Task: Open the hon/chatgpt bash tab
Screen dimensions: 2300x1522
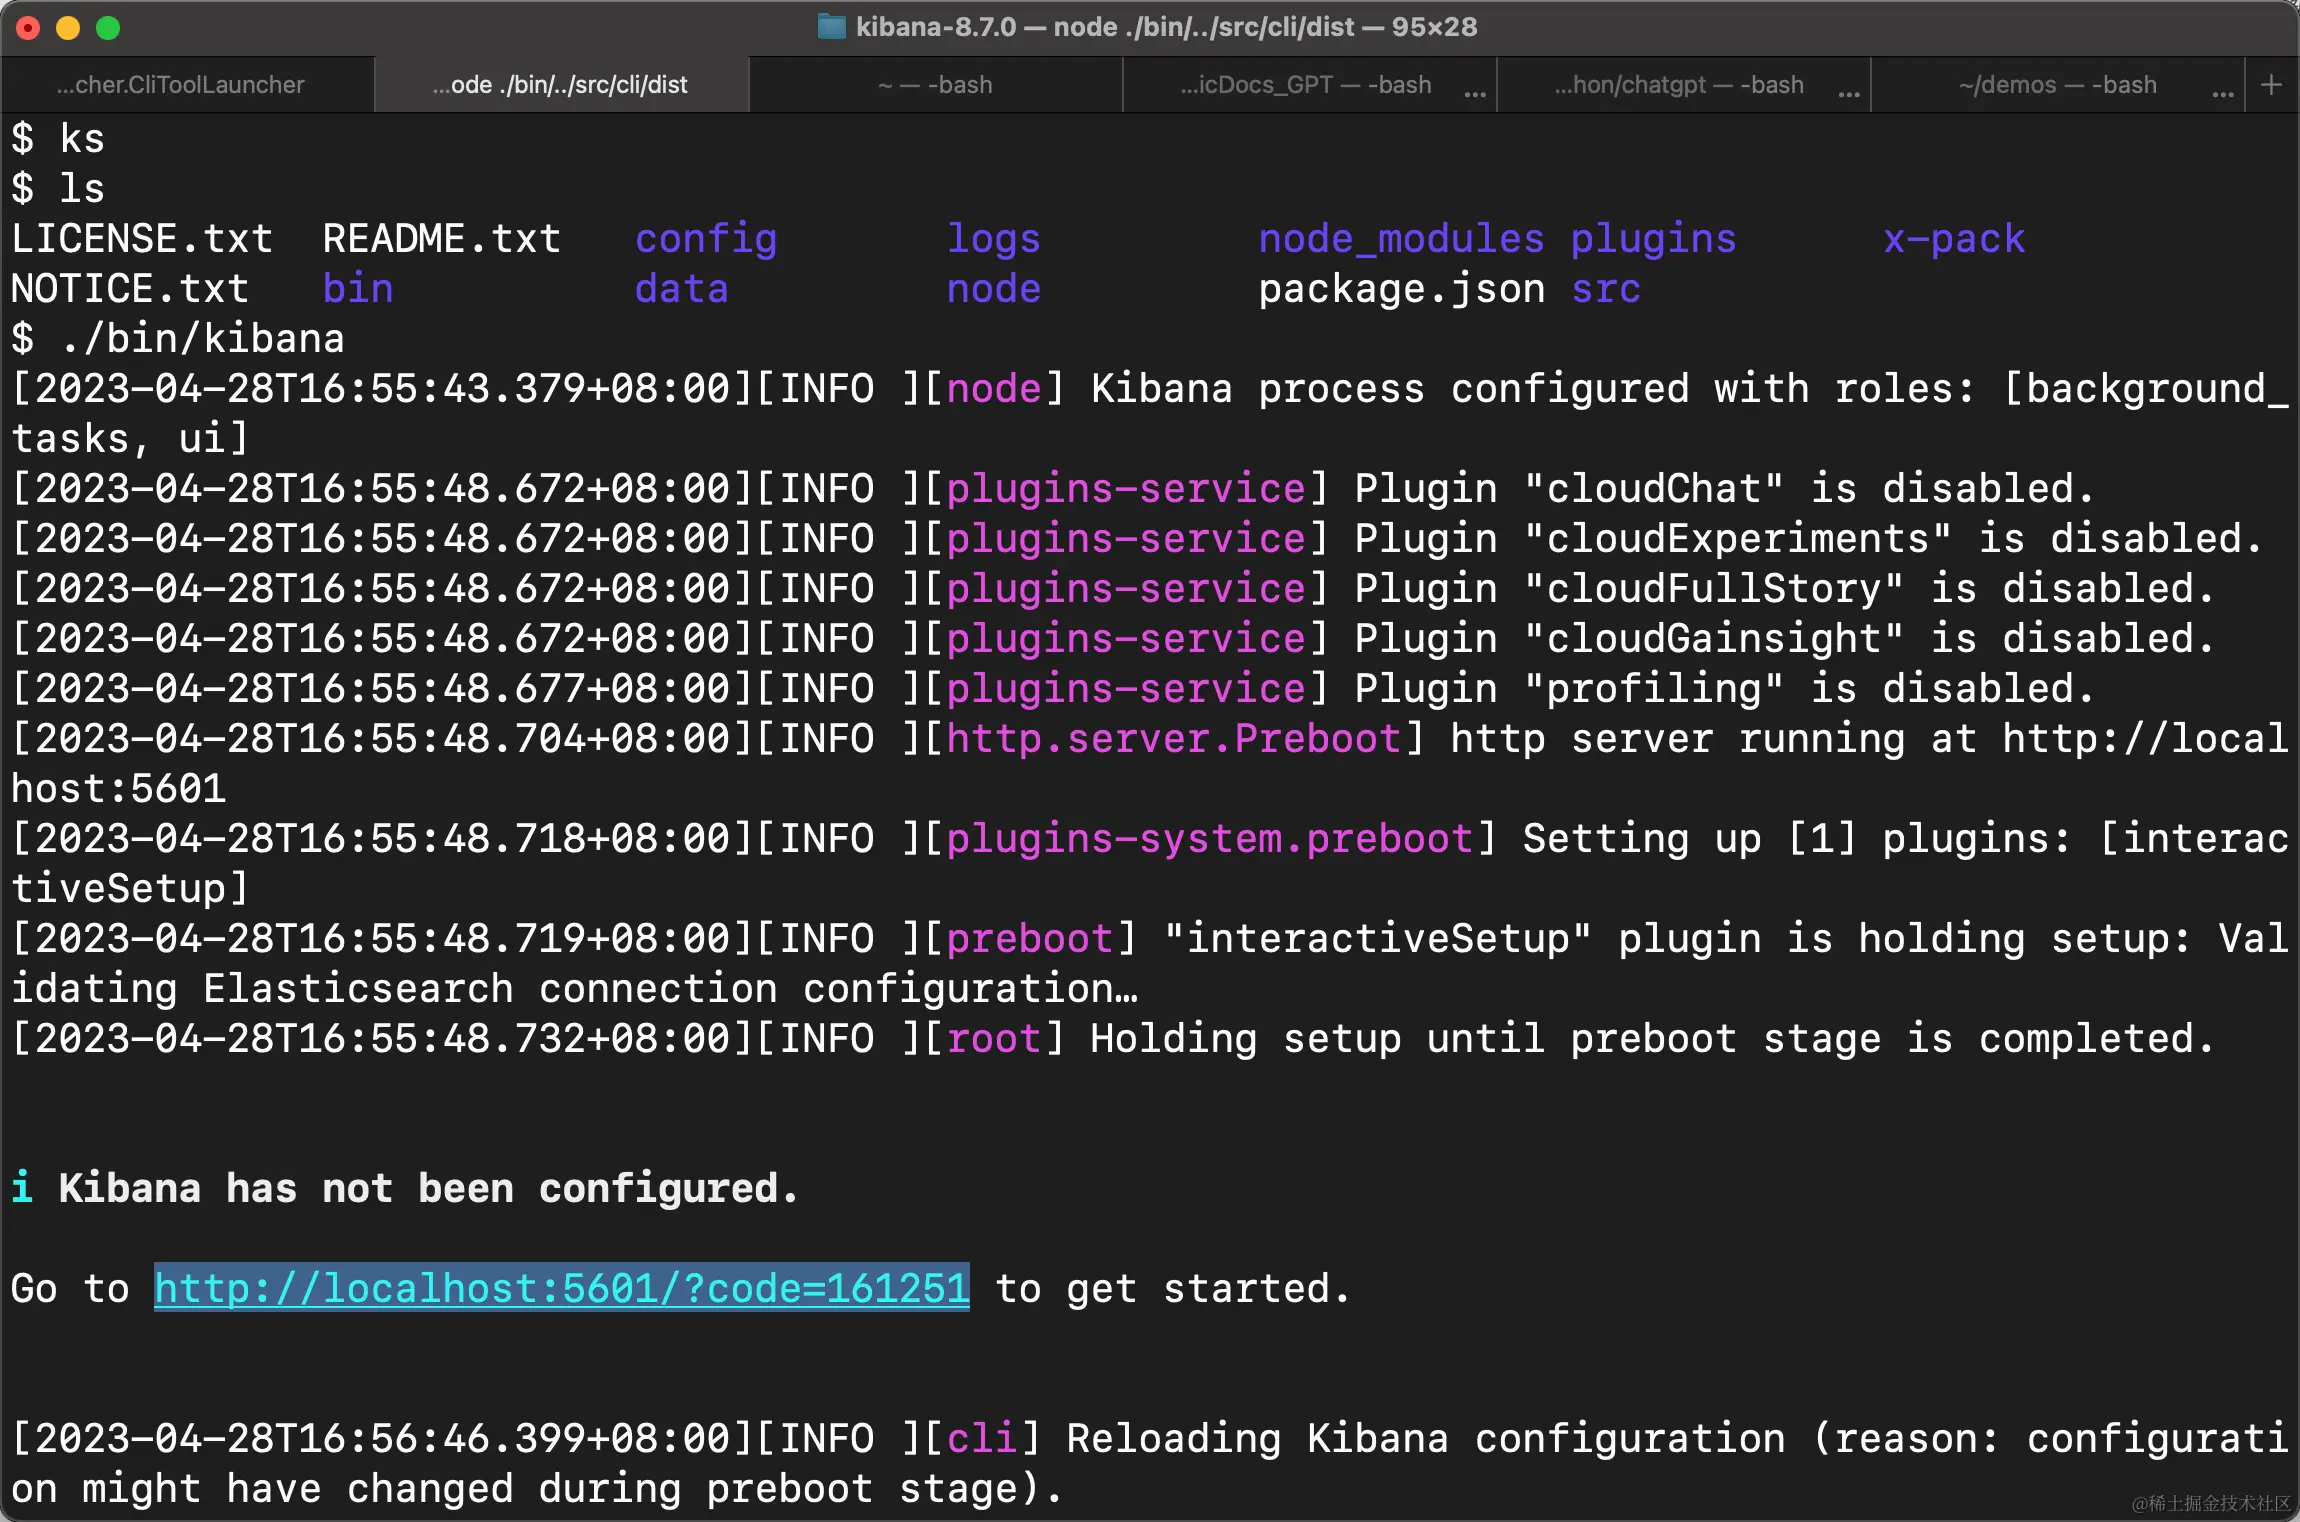Action: pos(1679,85)
